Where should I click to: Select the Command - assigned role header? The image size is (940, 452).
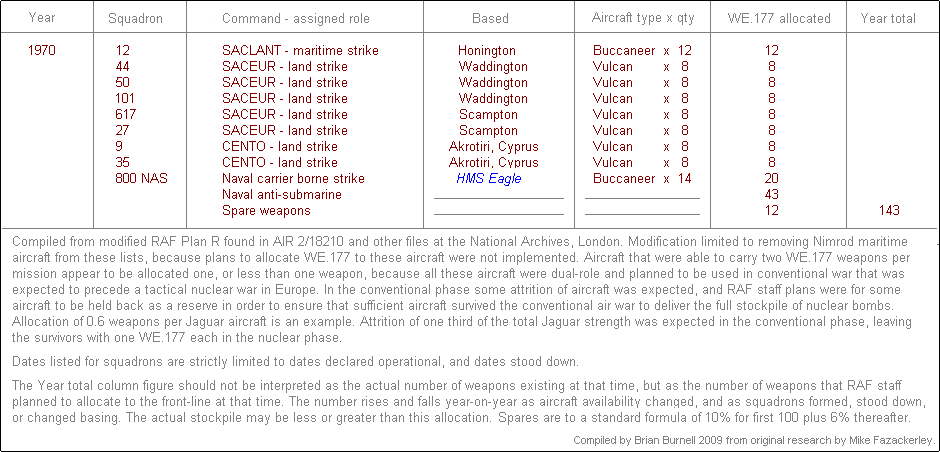[x=295, y=18]
